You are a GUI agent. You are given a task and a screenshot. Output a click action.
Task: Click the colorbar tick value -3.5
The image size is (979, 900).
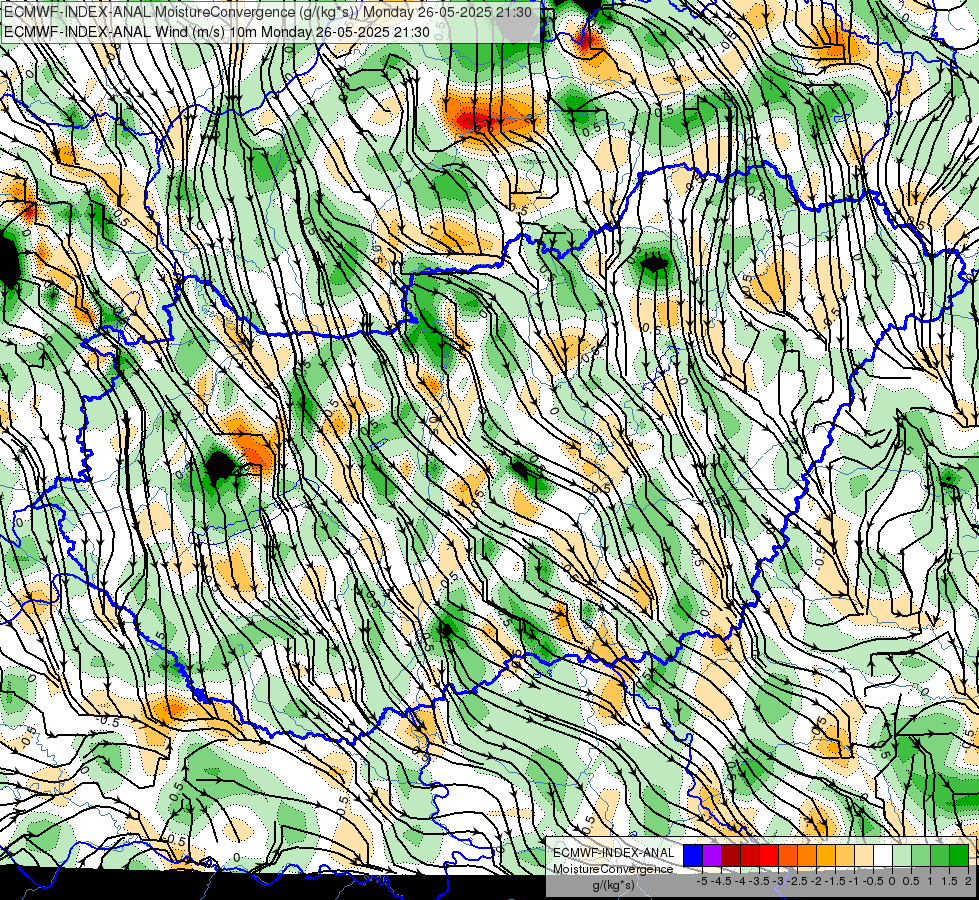tap(761, 881)
